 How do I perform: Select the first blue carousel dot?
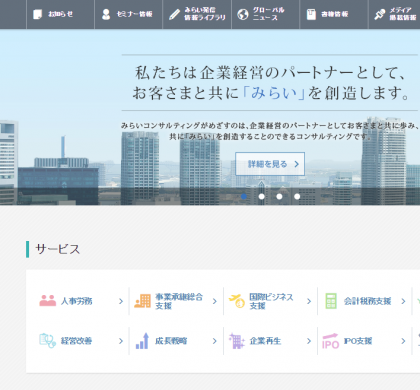tap(244, 196)
